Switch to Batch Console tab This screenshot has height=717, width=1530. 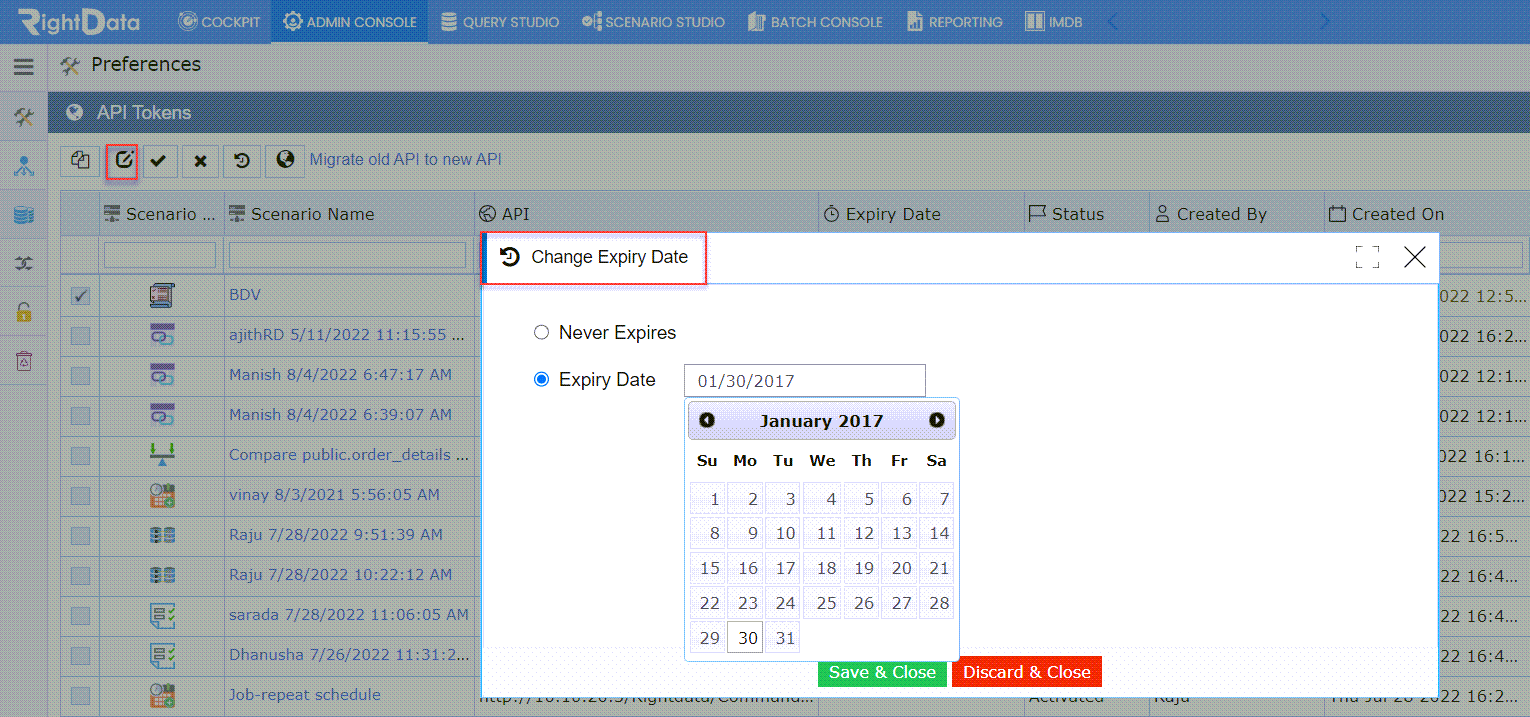815,21
